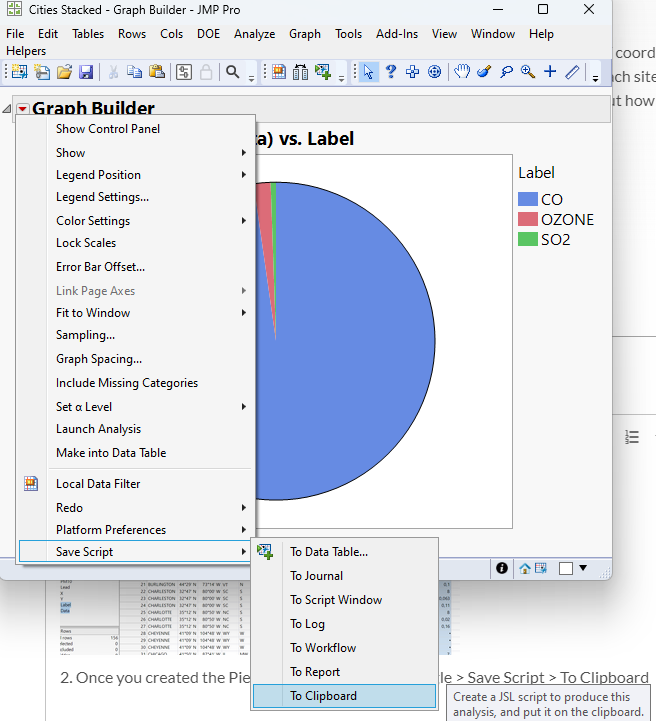Expand the tools toolbar overflow arrow
656x721 pixels.
pyautogui.click(x=595, y=79)
